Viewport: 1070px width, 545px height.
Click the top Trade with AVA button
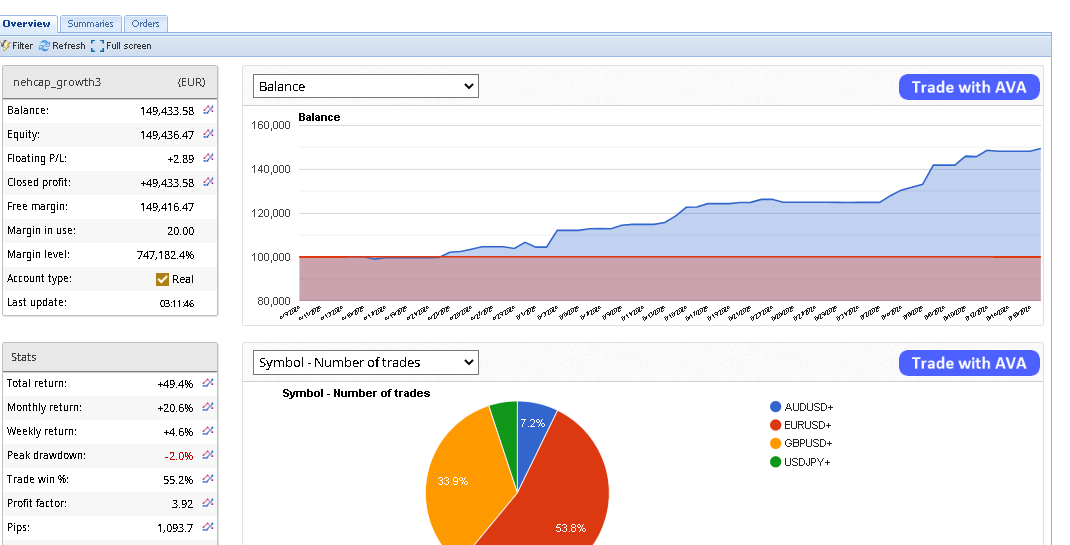pos(968,87)
